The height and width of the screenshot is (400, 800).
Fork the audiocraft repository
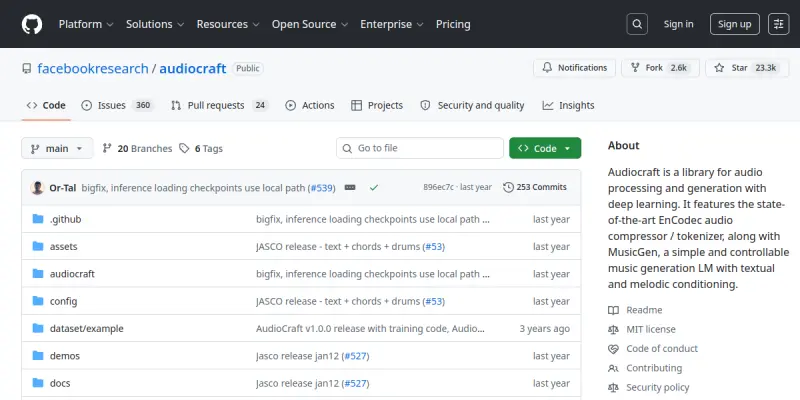click(661, 68)
